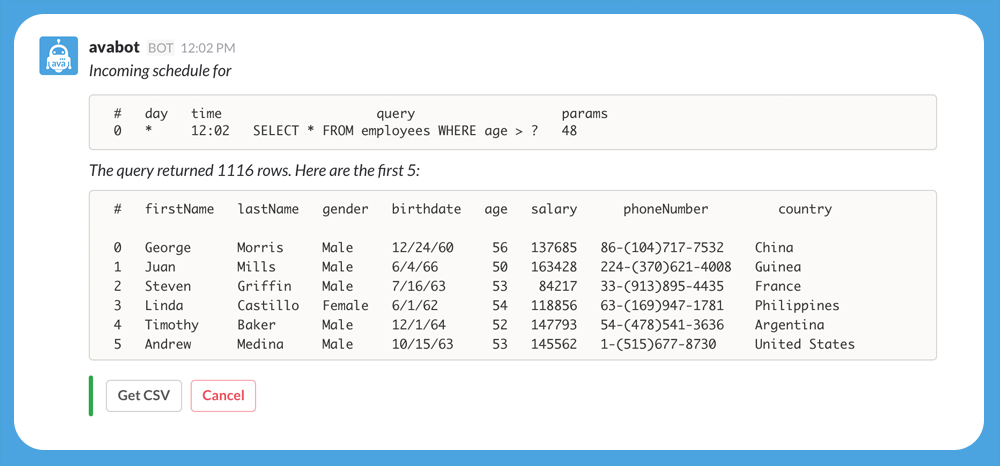
Task: Click the age value 56
Action: point(500,247)
